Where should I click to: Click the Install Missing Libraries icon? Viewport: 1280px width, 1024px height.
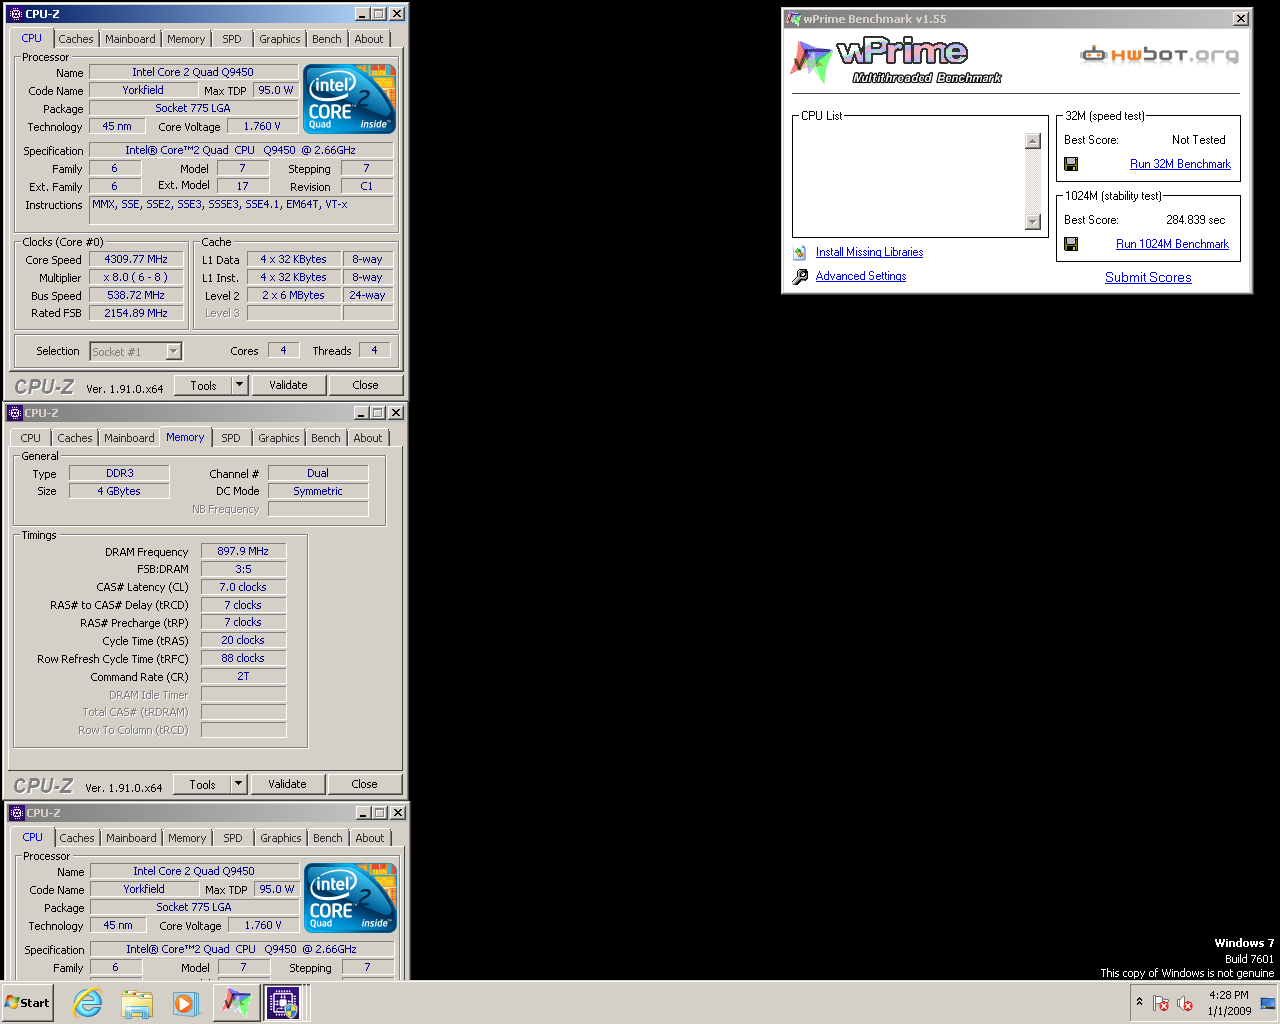point(800,253)
